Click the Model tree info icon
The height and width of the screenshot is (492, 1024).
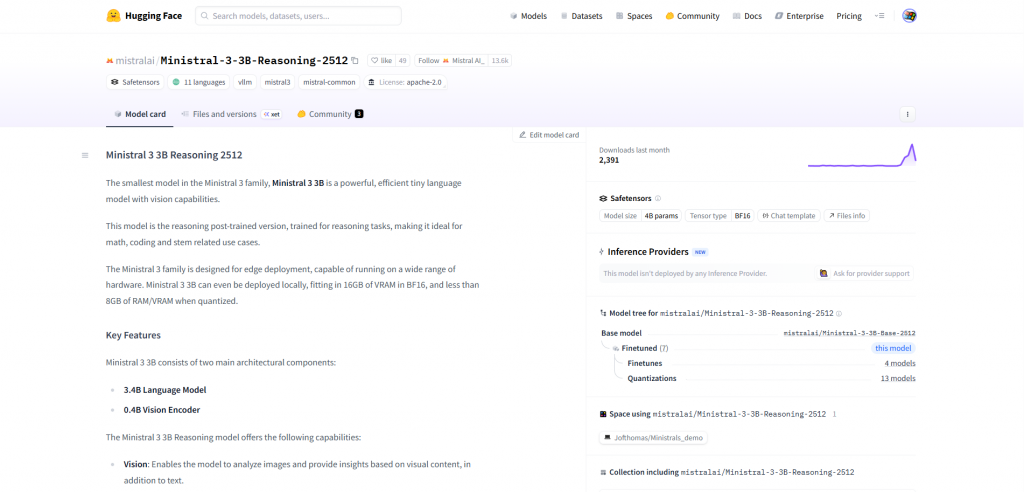[839, 313]
